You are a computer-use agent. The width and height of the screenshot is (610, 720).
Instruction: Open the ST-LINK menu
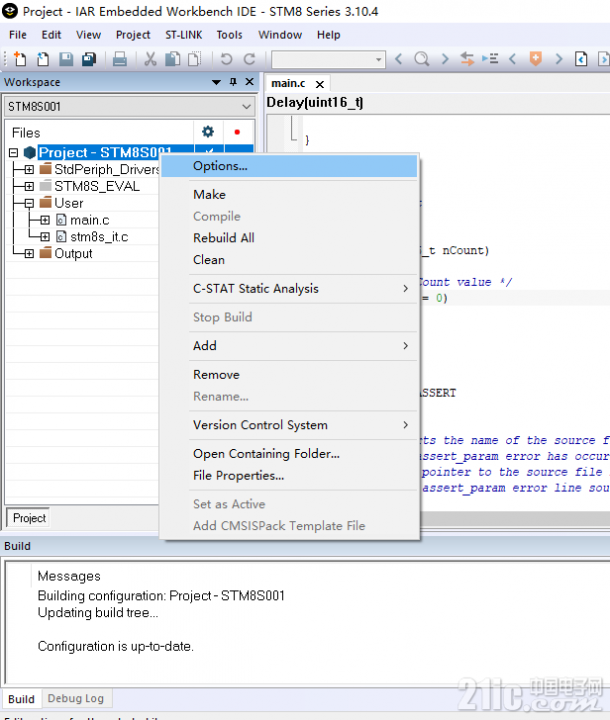pyautogui.click(x=184, y=35)
